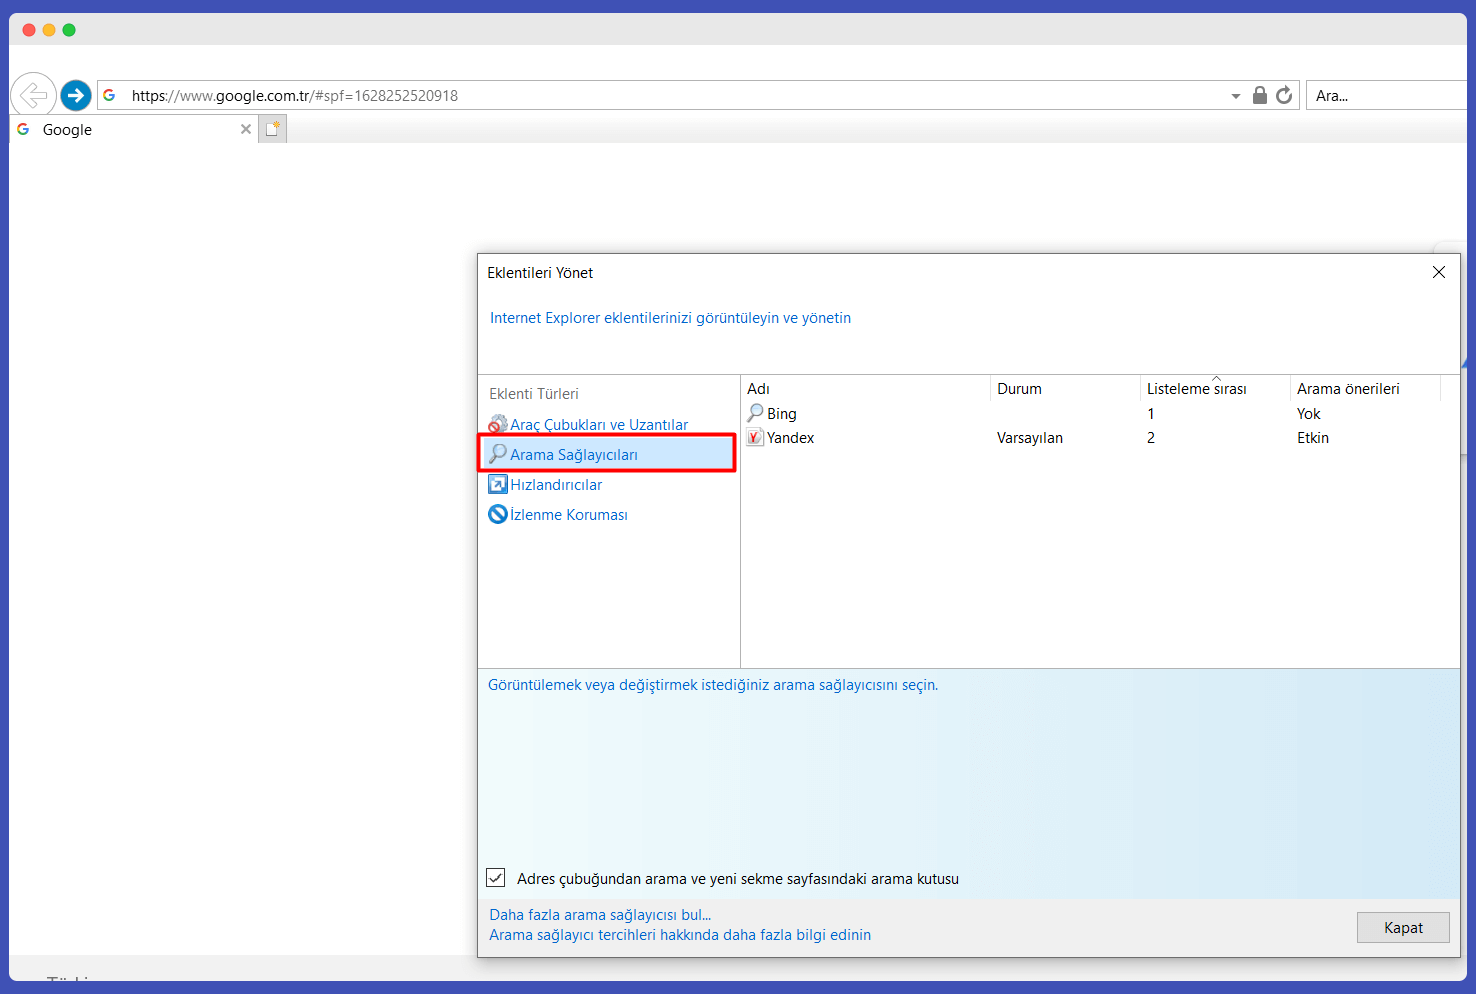Viewport: 1476px width, 994px height.
Task: Click the macOS red close window button
Action: 29,30
